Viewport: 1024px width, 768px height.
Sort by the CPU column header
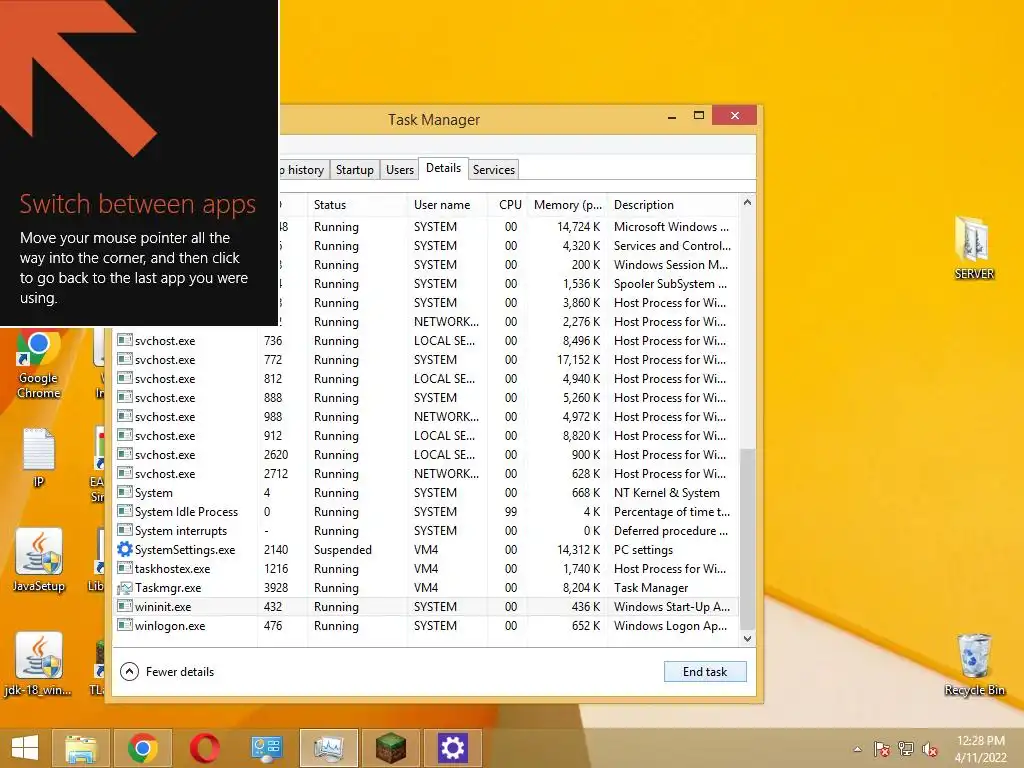[x=507, y=204]
